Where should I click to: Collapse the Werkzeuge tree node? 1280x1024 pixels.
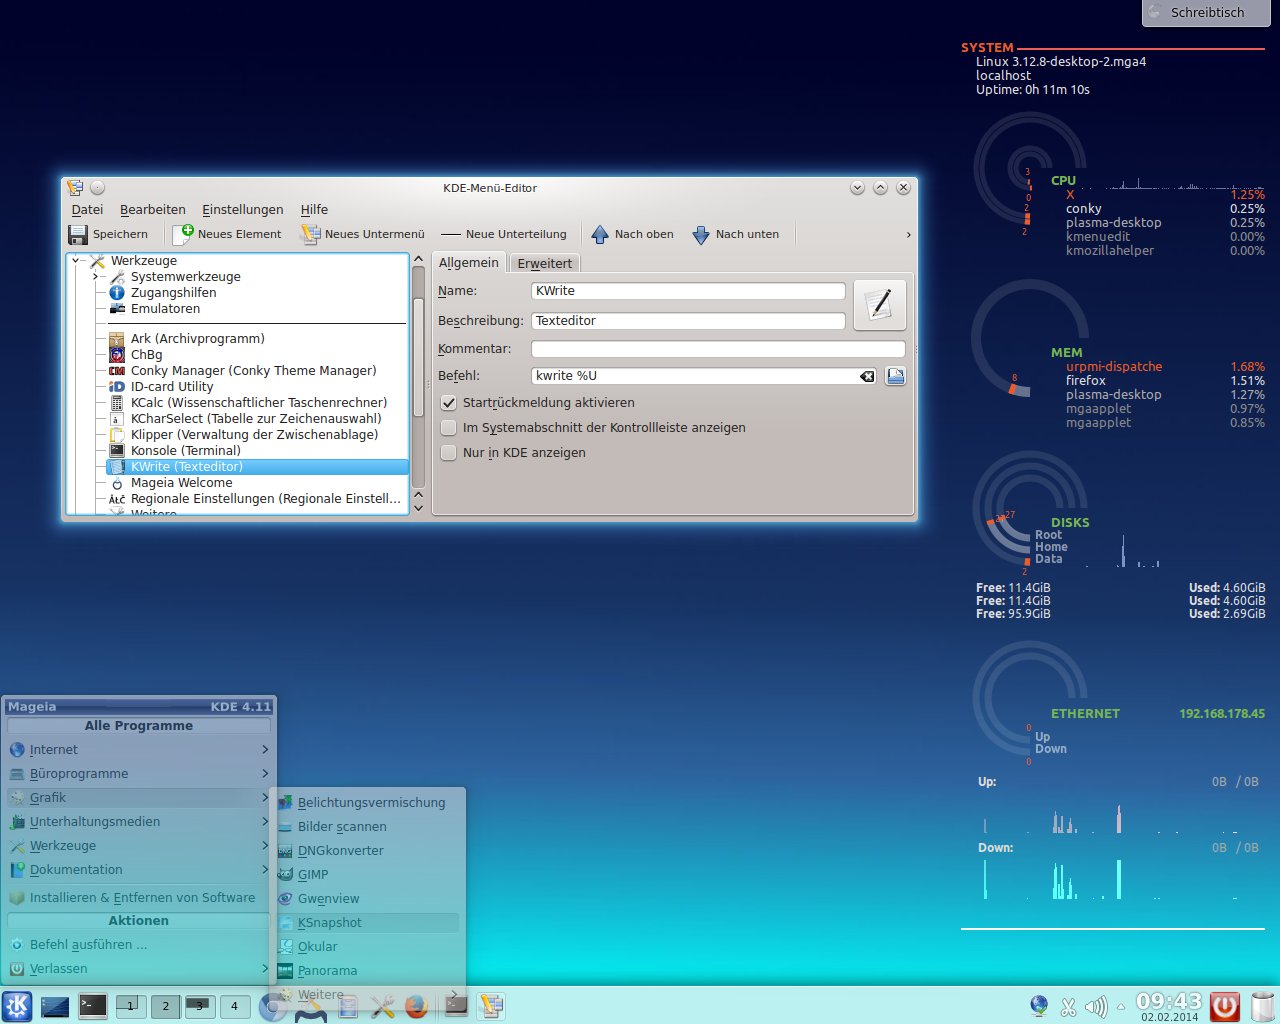click(77, 261)
